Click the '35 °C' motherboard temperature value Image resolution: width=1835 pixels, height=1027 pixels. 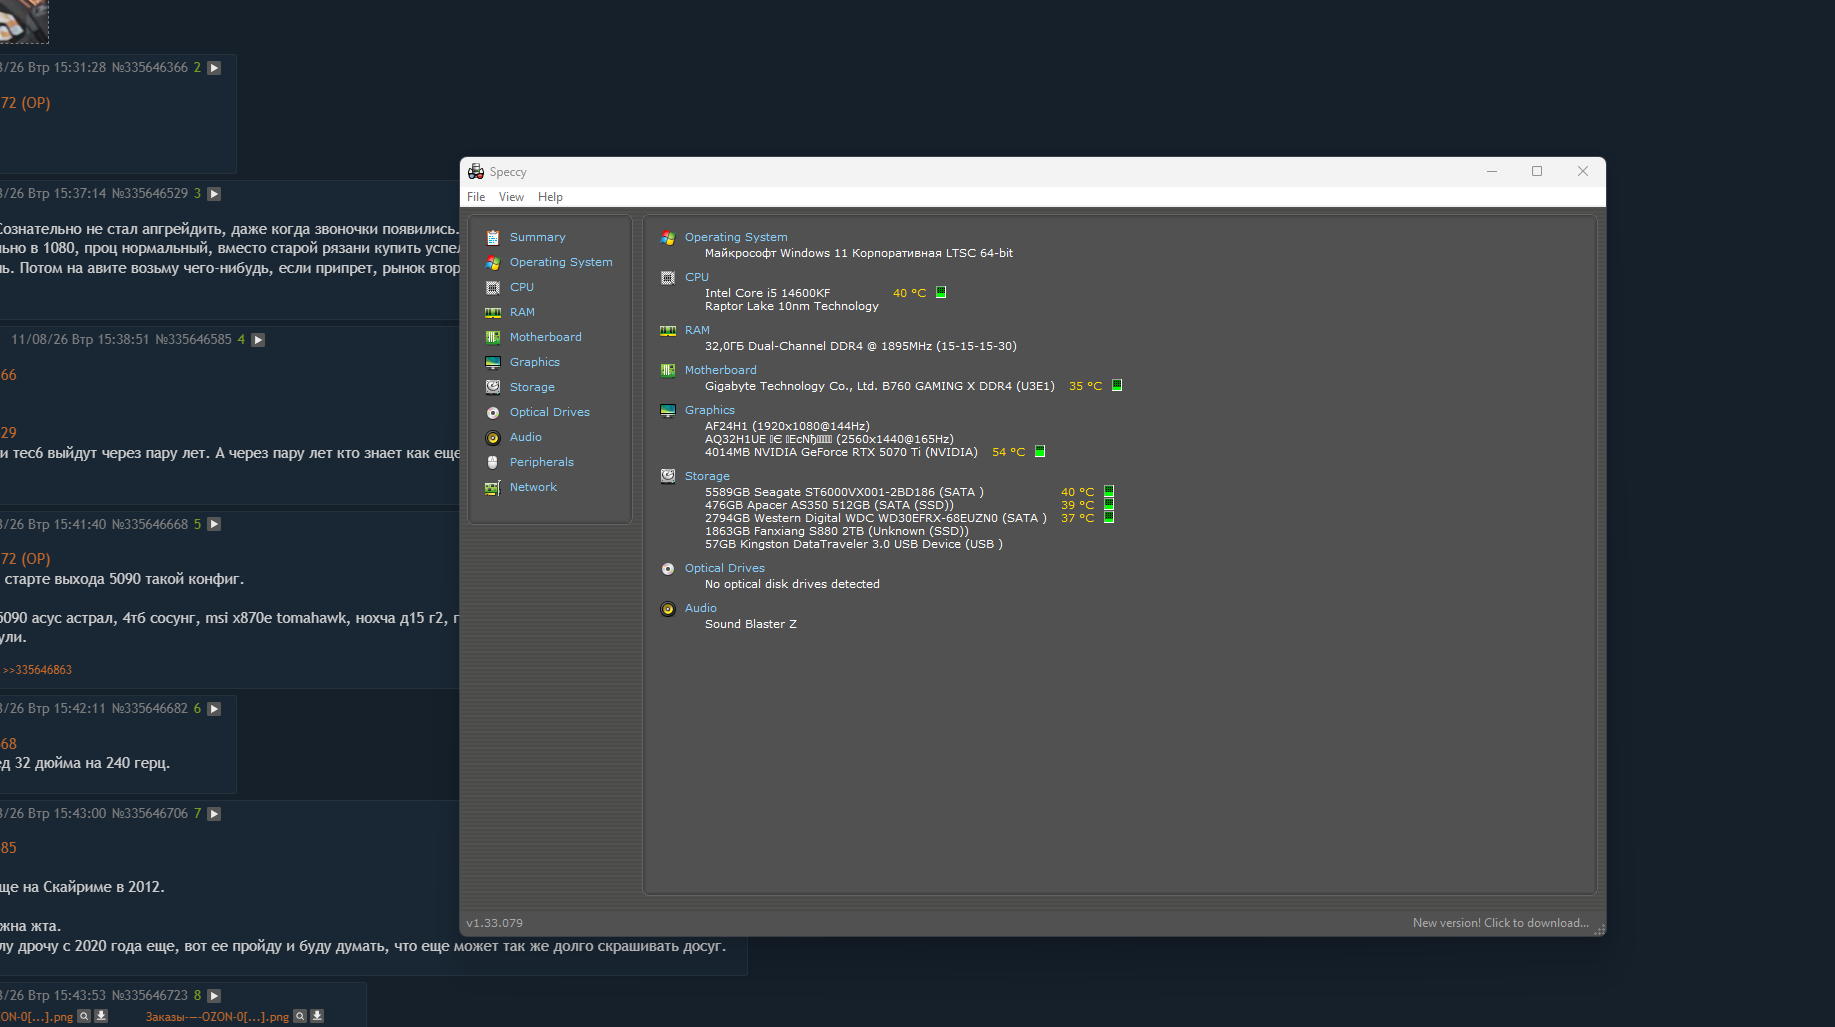click(x=1085, y=386)
